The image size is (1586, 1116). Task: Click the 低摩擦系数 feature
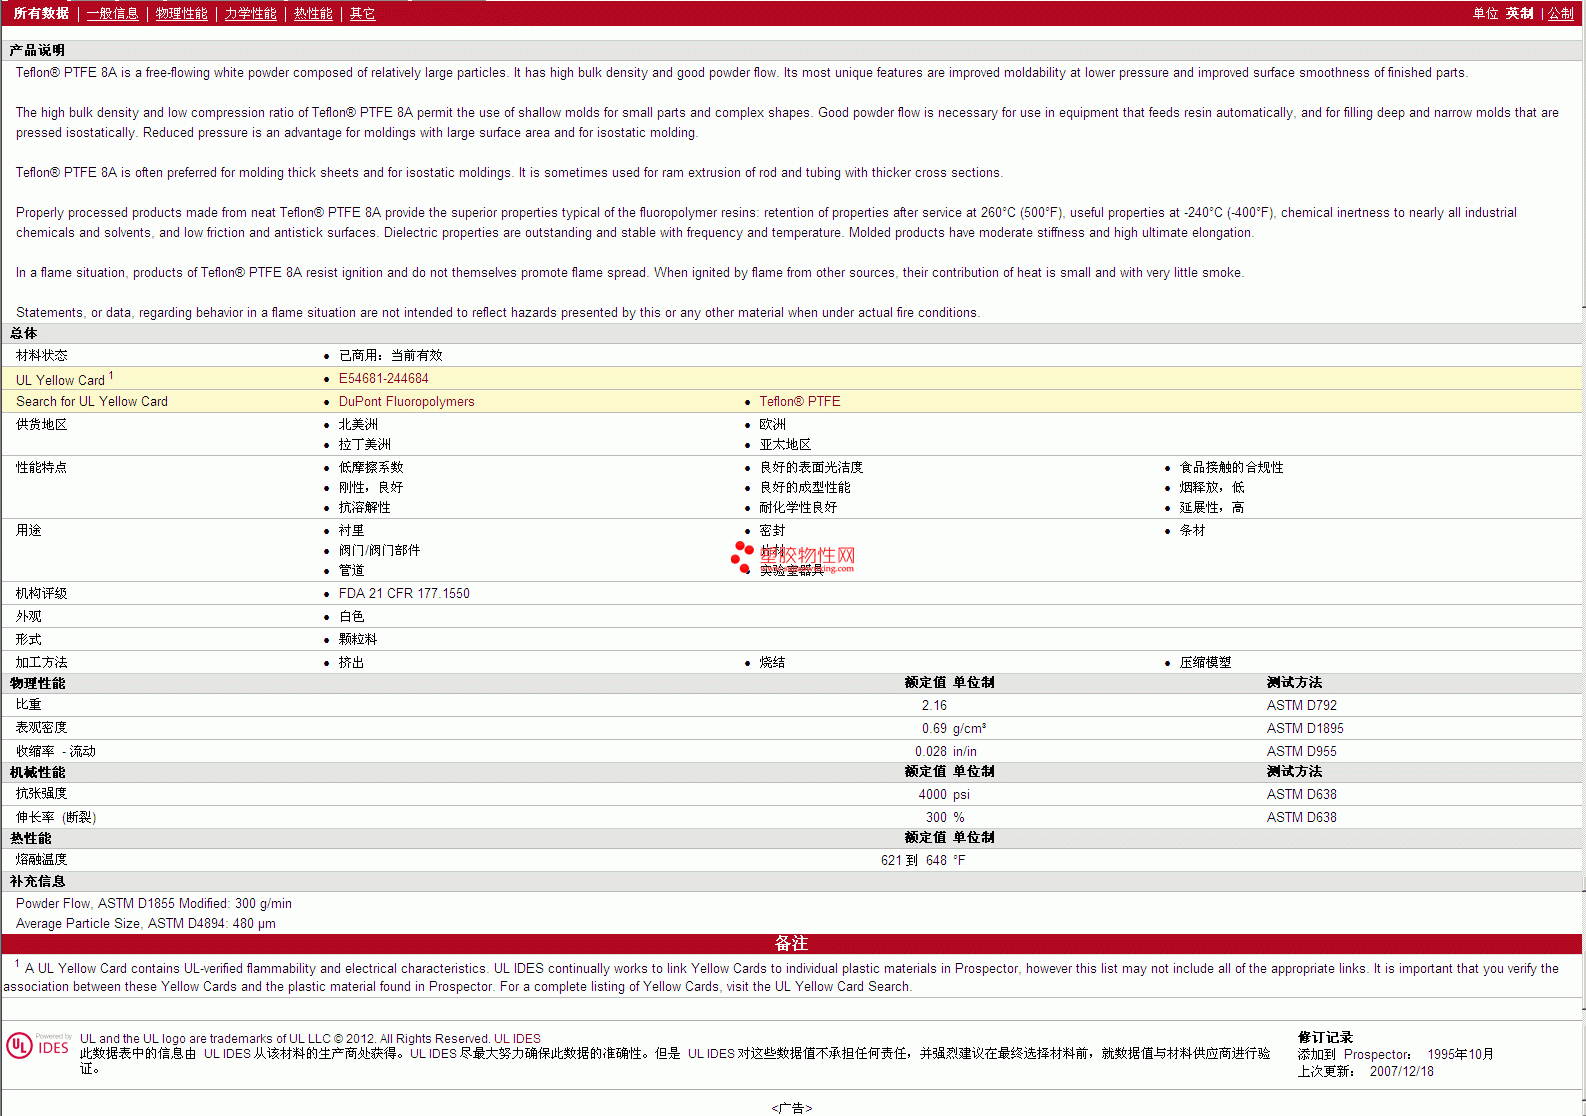pos(372,468)
